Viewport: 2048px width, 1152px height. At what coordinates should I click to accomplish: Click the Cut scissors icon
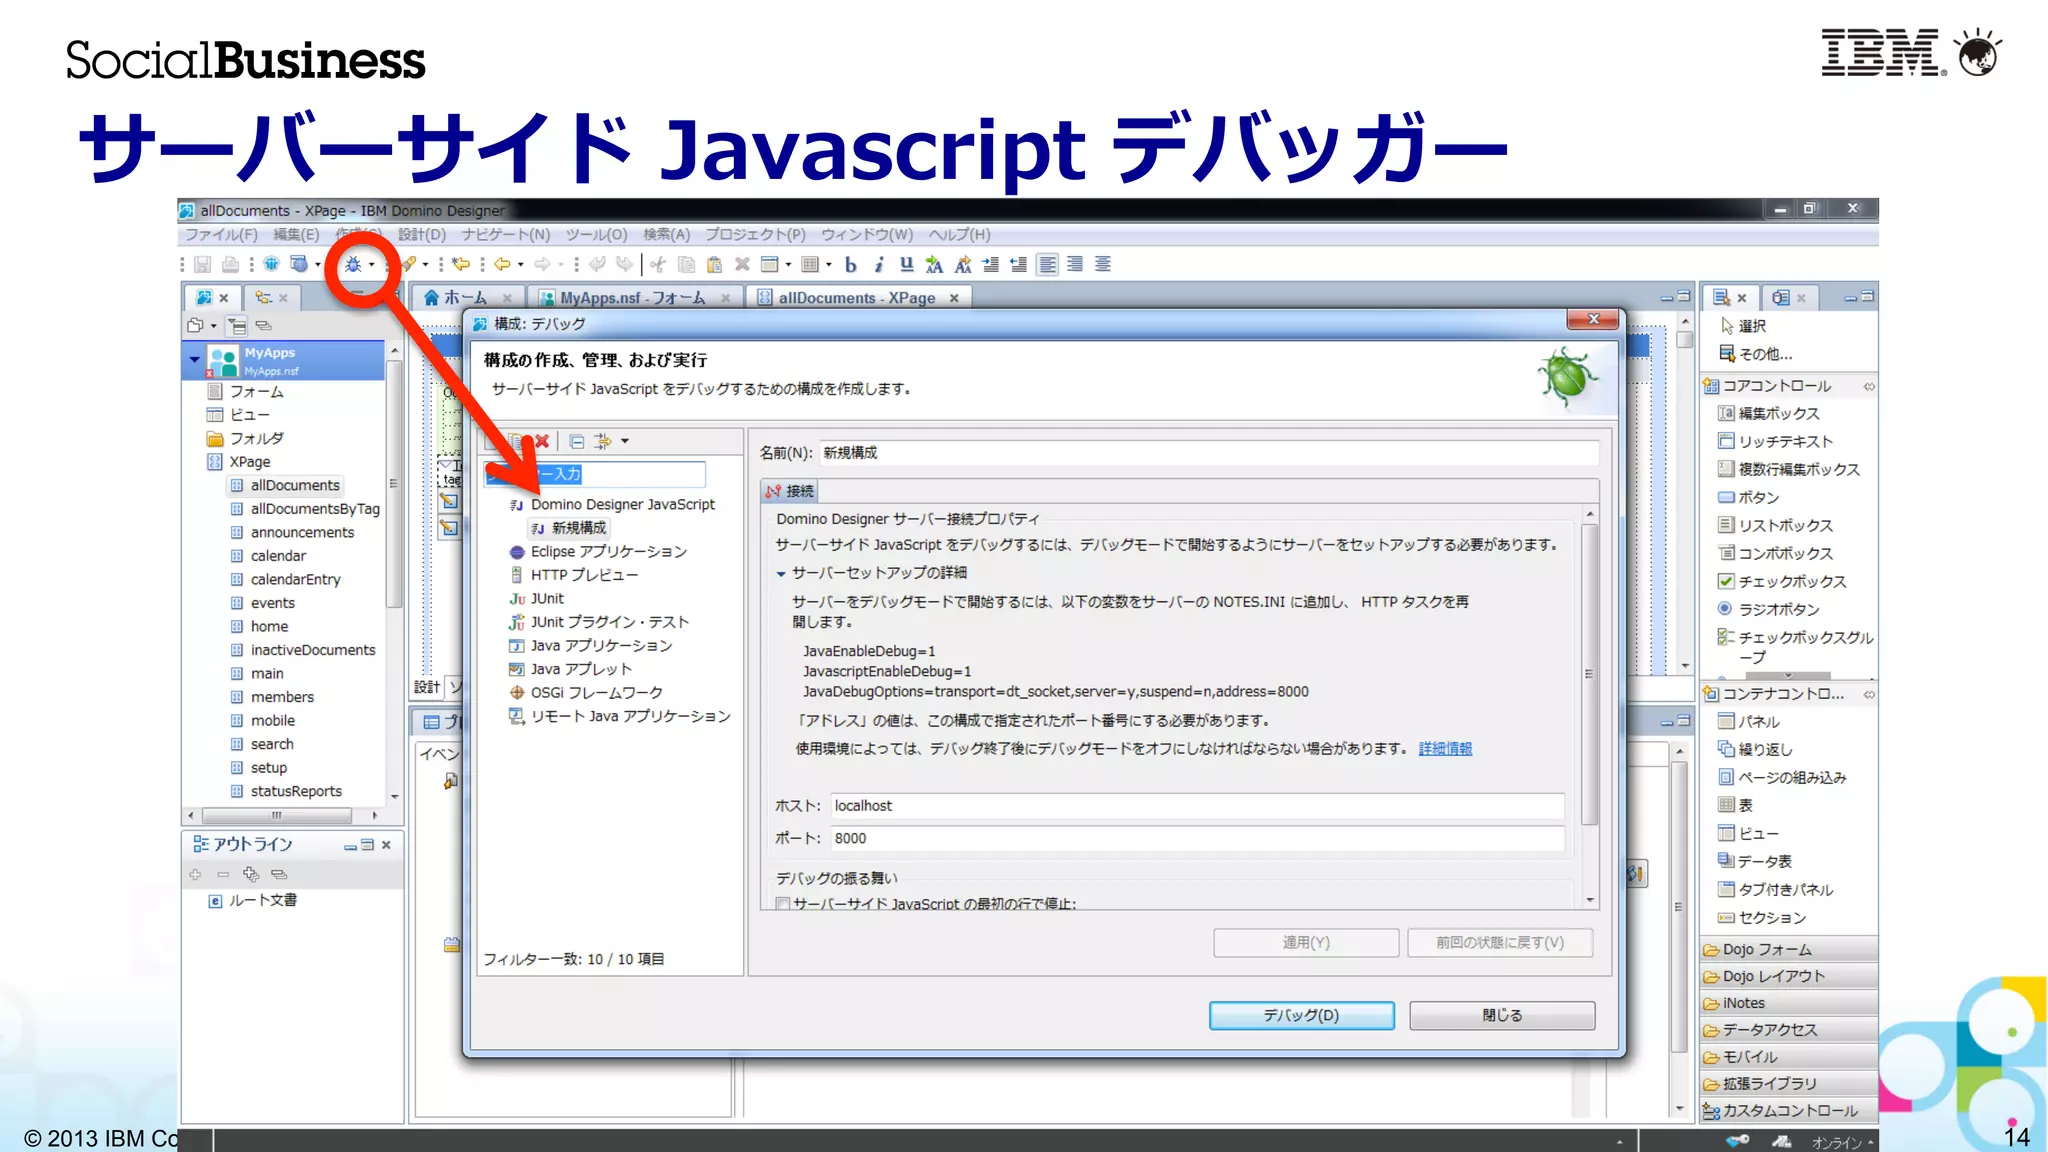pos(658,265)
